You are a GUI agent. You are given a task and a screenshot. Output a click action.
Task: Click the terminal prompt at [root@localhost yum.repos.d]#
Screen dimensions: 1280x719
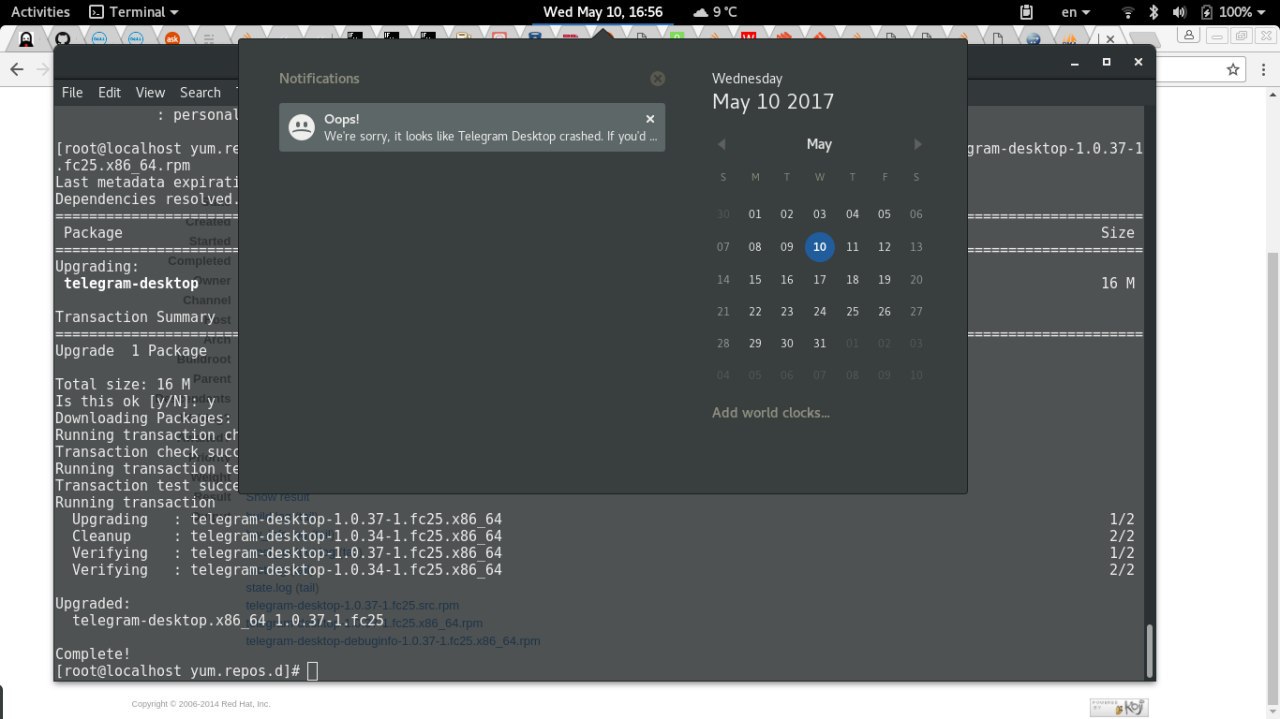pos(178,670)
